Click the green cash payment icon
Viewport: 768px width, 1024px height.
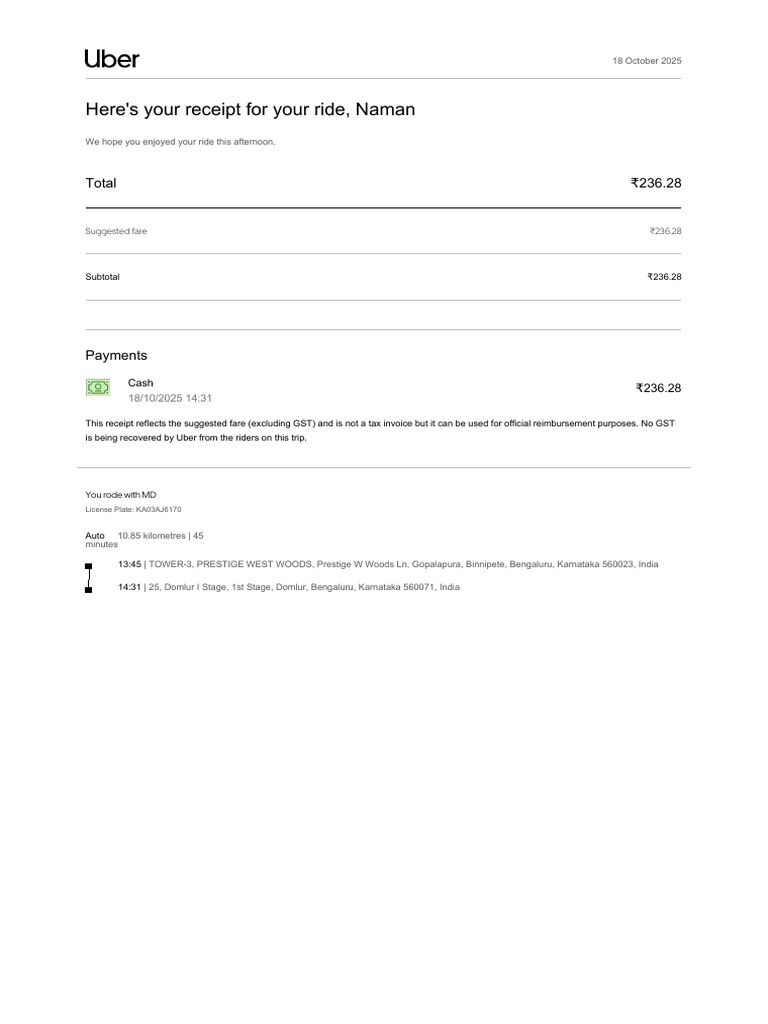click(x=98, y=387)
